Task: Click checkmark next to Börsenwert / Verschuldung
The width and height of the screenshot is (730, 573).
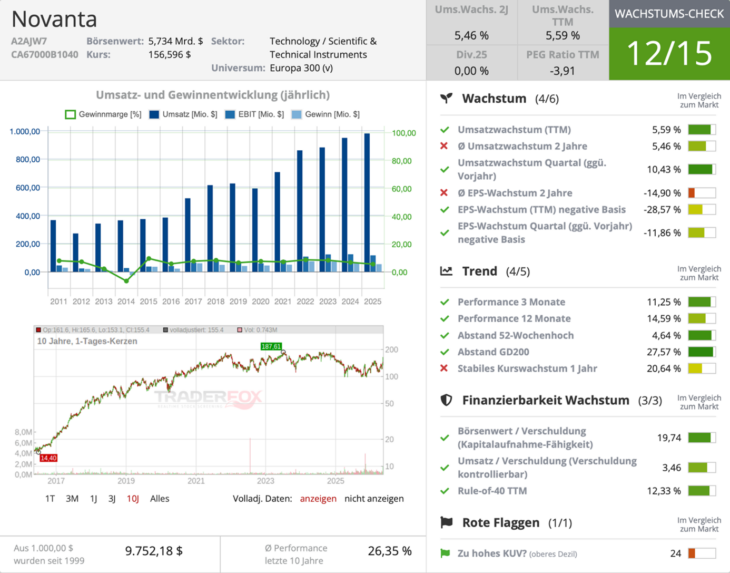Action: 445,438
